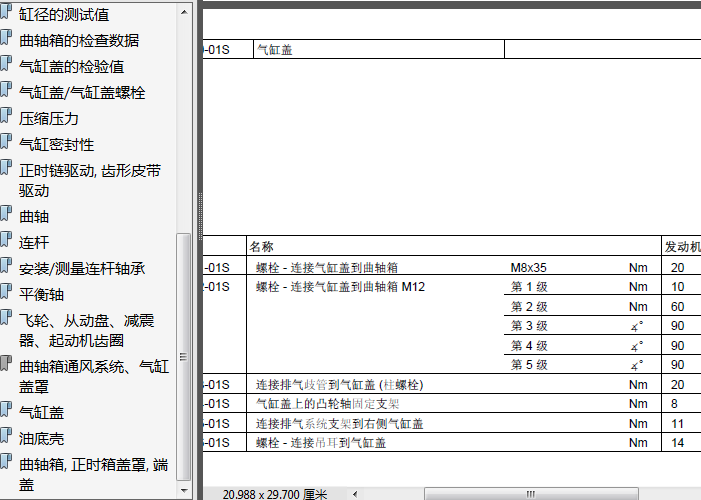701x500 pixels.
Task: Jump to 平衡轴 bookmark
Action: click(42, 294)
